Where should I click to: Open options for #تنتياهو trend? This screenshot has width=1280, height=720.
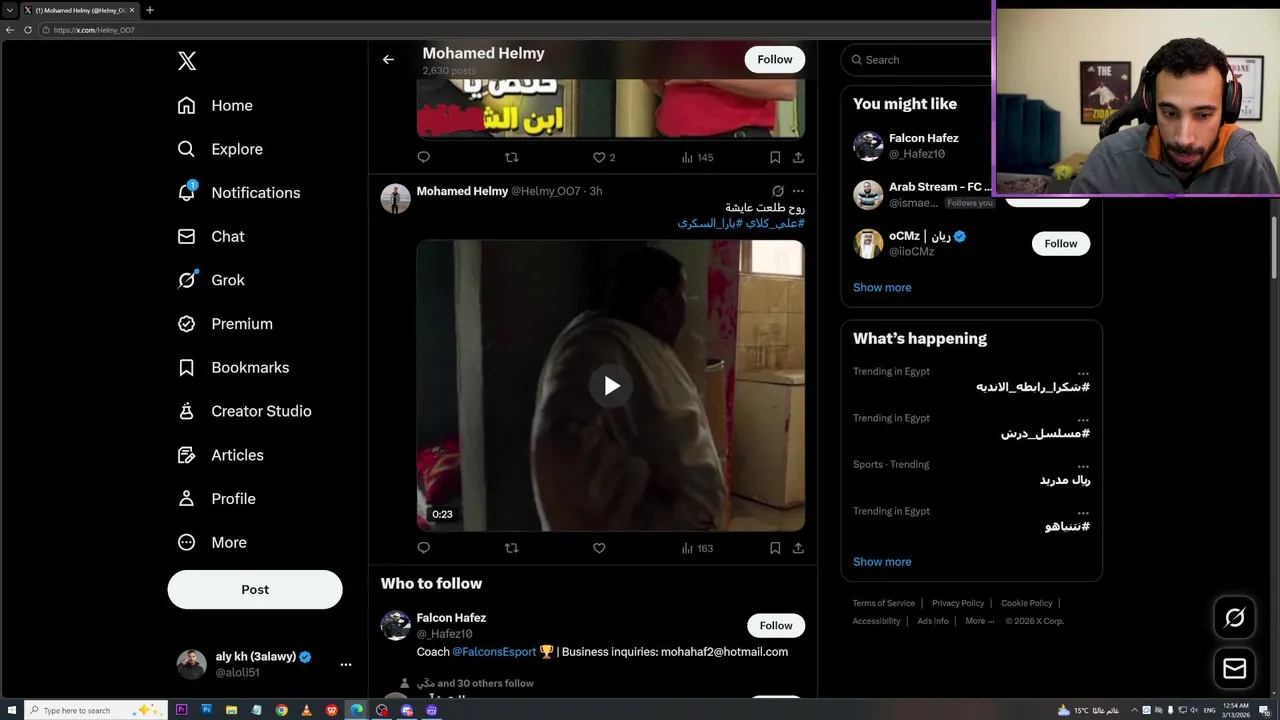pos(1083,513)
